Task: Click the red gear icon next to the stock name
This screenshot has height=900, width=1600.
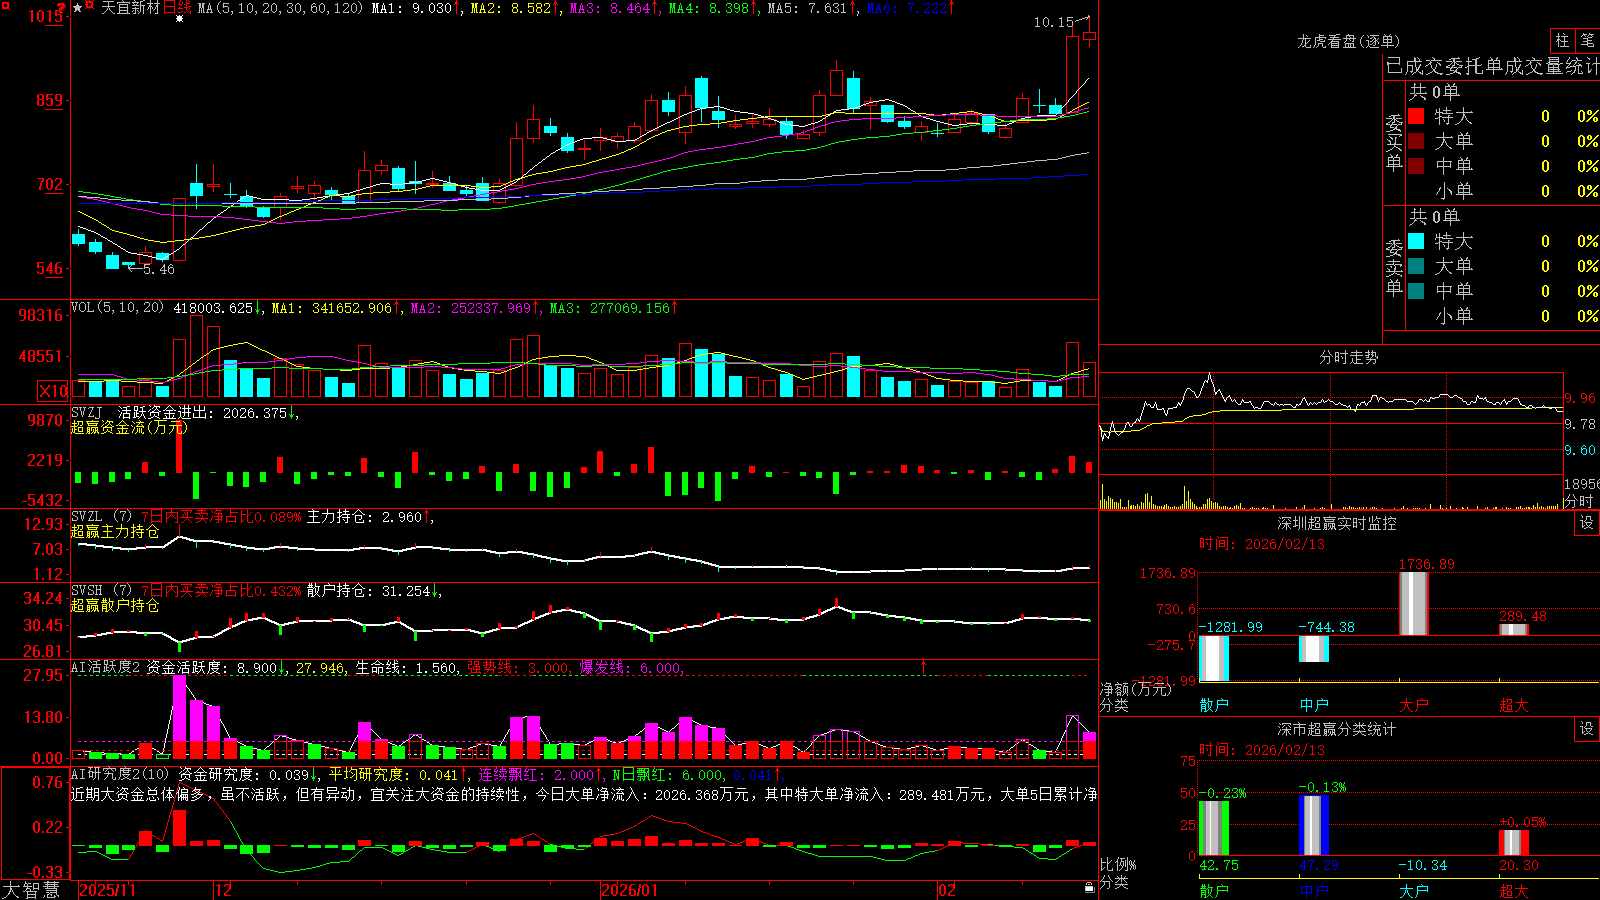Action: point(91,7)
